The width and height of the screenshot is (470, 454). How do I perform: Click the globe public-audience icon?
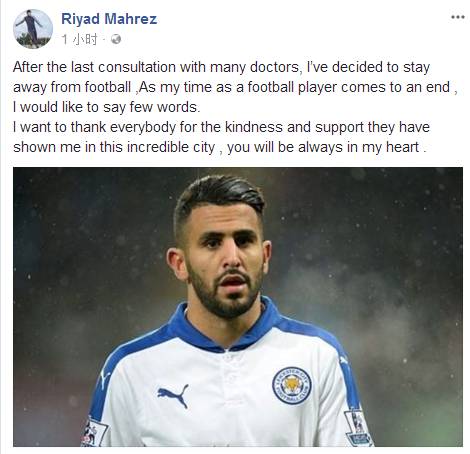(116, 39)
